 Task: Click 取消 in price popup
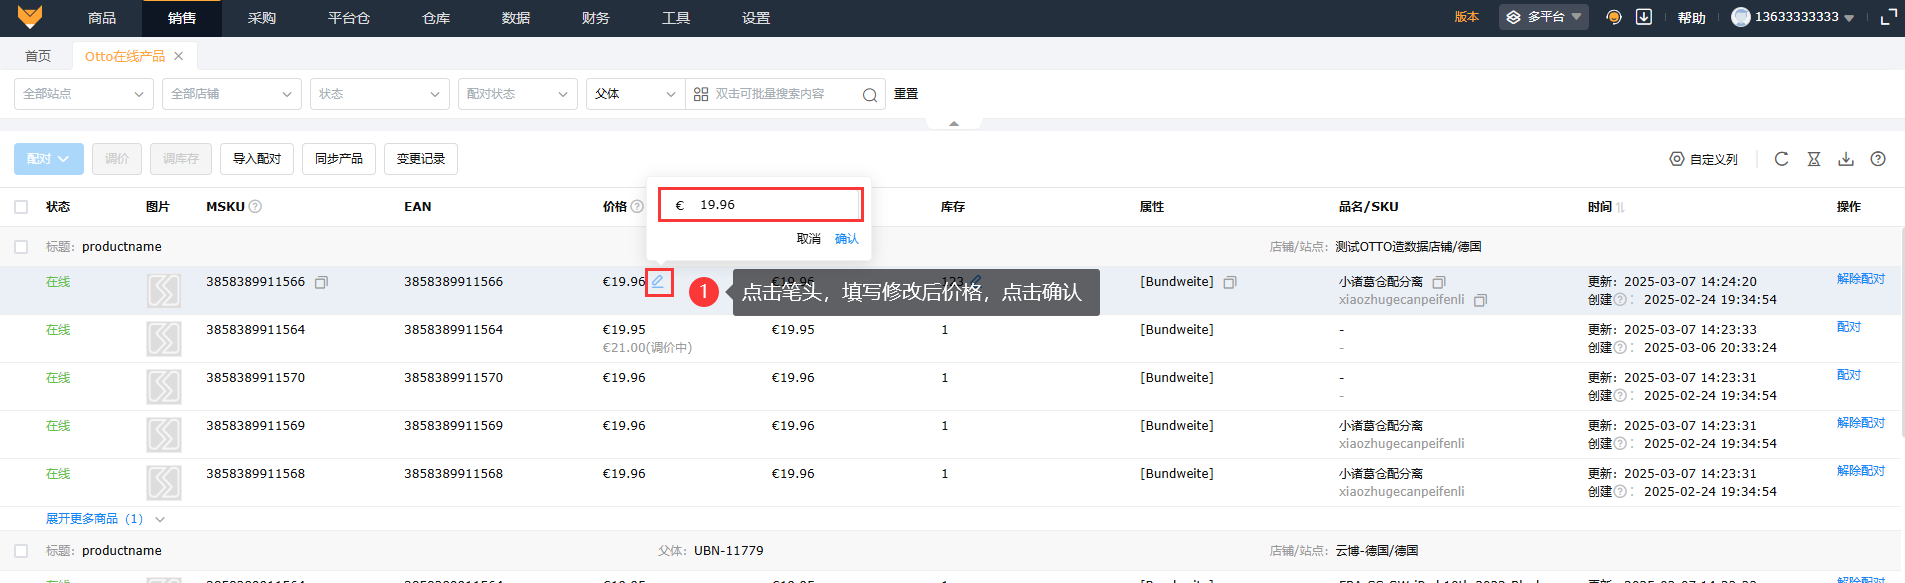pyautogui.click(x=809, y=239)
